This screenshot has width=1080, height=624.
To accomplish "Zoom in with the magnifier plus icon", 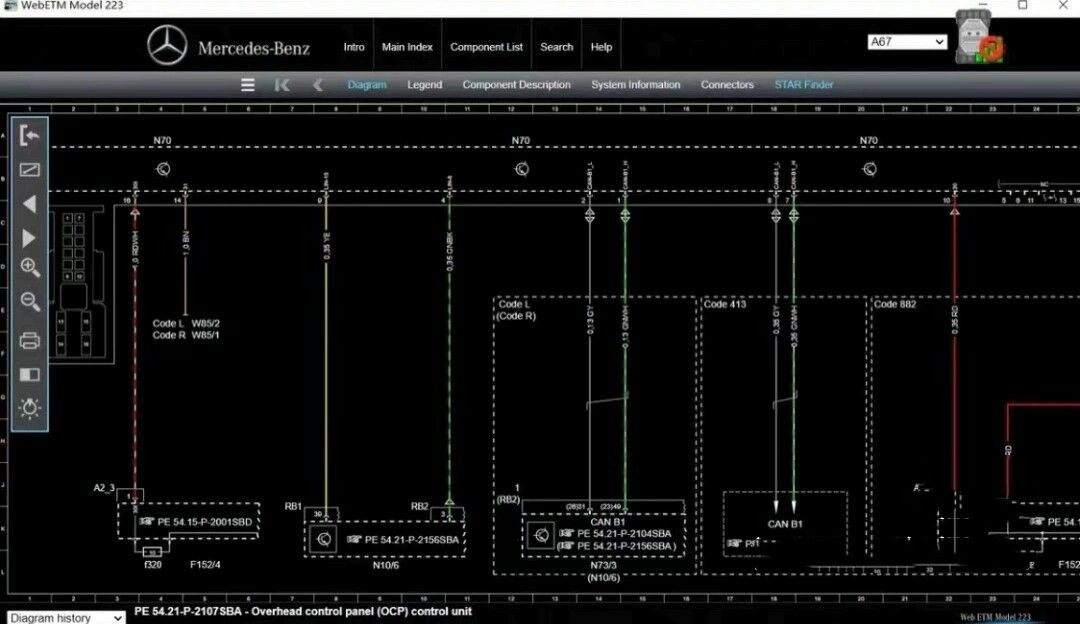I will pos(30,267).
